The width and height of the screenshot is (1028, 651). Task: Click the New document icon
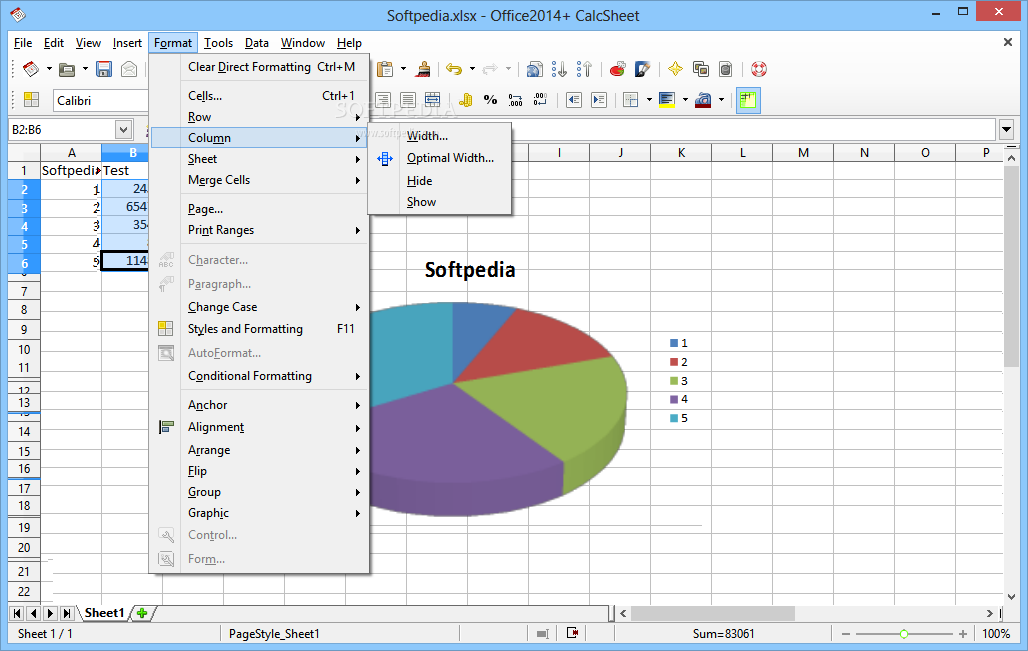pyautogui.click(x=30, y=69)
